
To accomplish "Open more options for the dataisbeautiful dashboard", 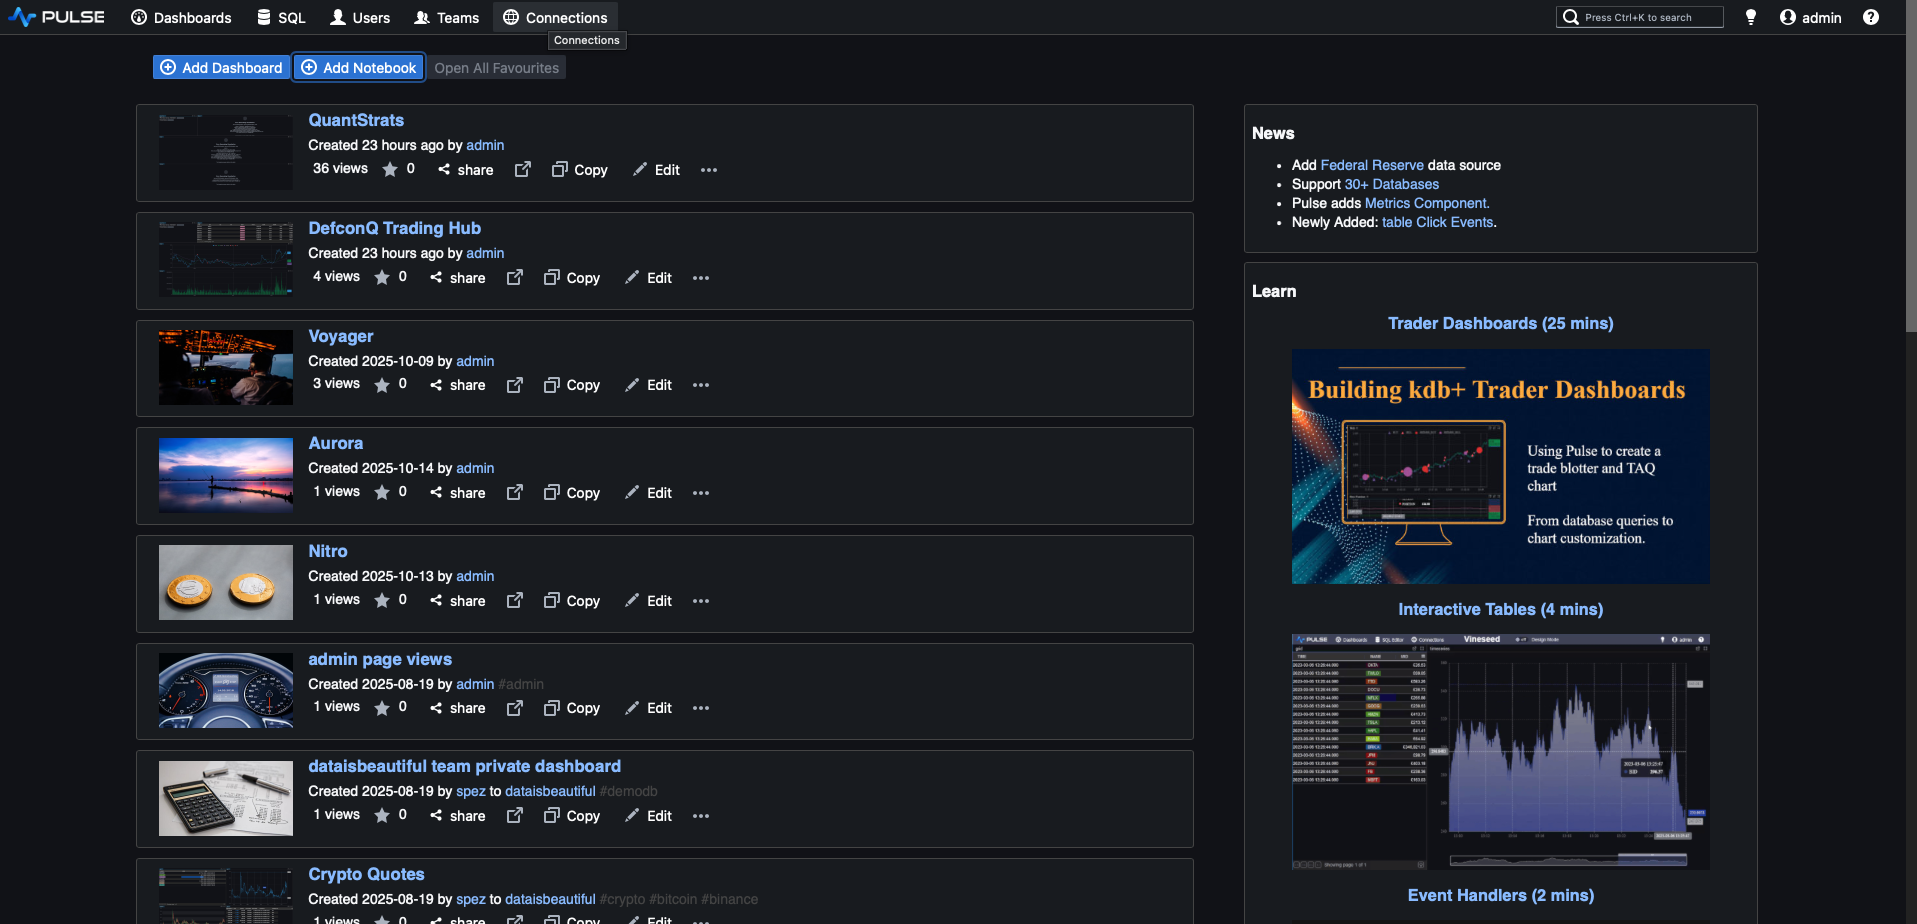I will (x=700, y=815).
